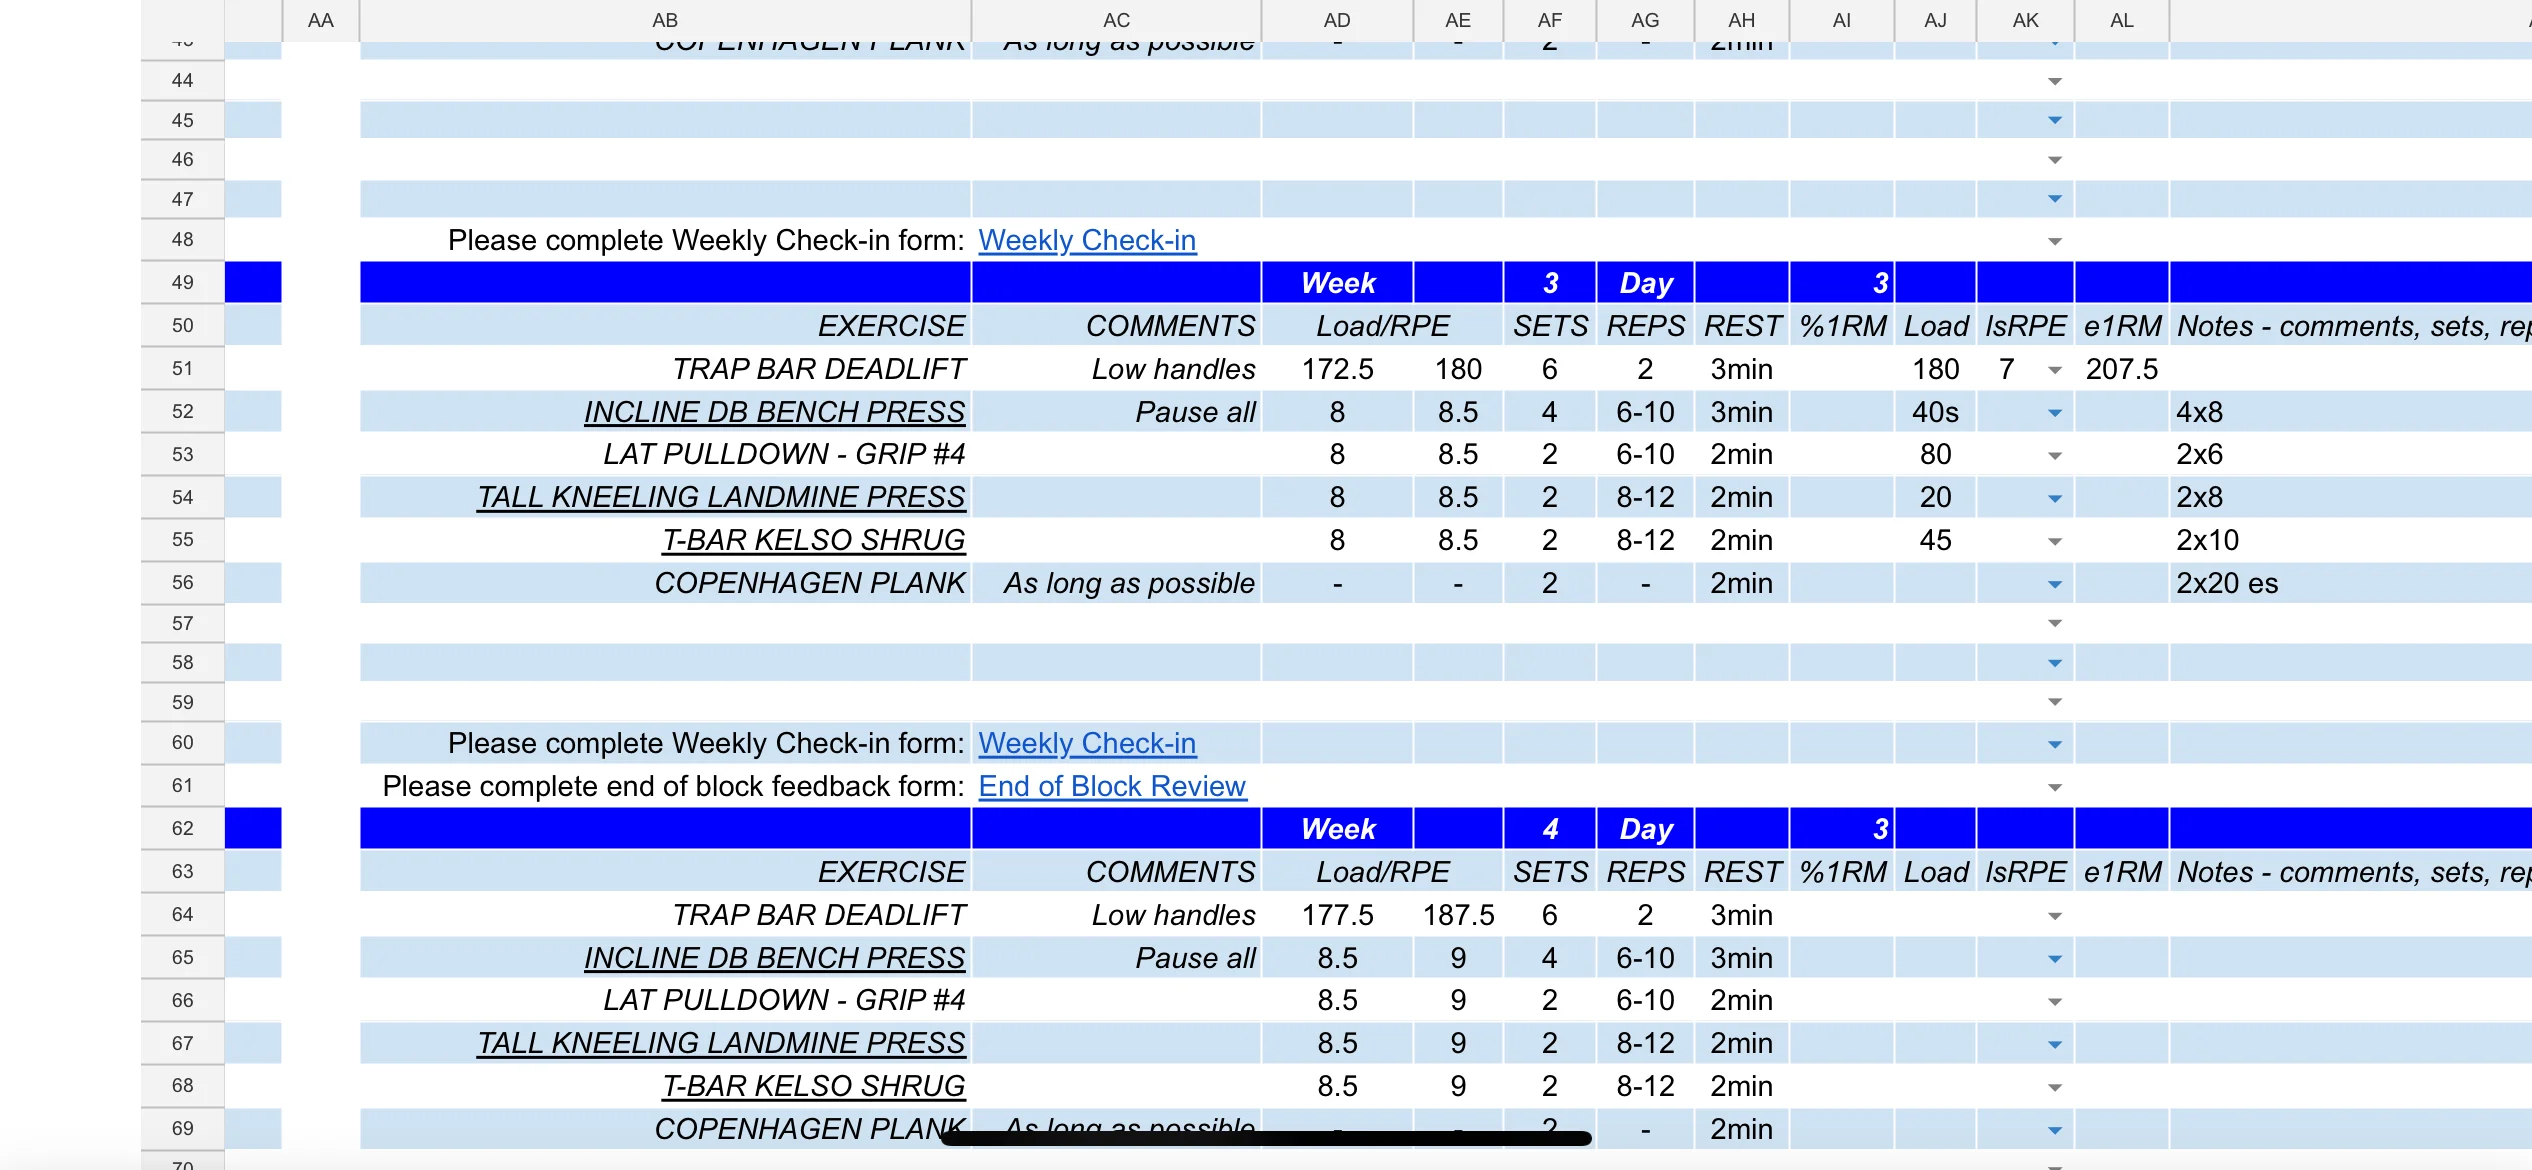Open dropdown arrow in row 52 Incline DB Bench
This screenshot has width=2532, height=1170.
pos(2054,413)
